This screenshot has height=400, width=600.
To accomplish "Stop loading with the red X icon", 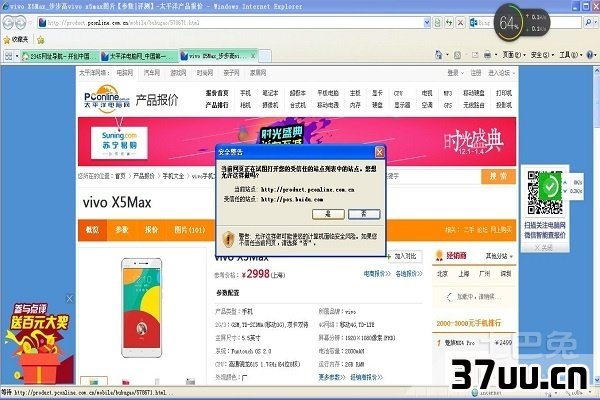I will 461,23.
